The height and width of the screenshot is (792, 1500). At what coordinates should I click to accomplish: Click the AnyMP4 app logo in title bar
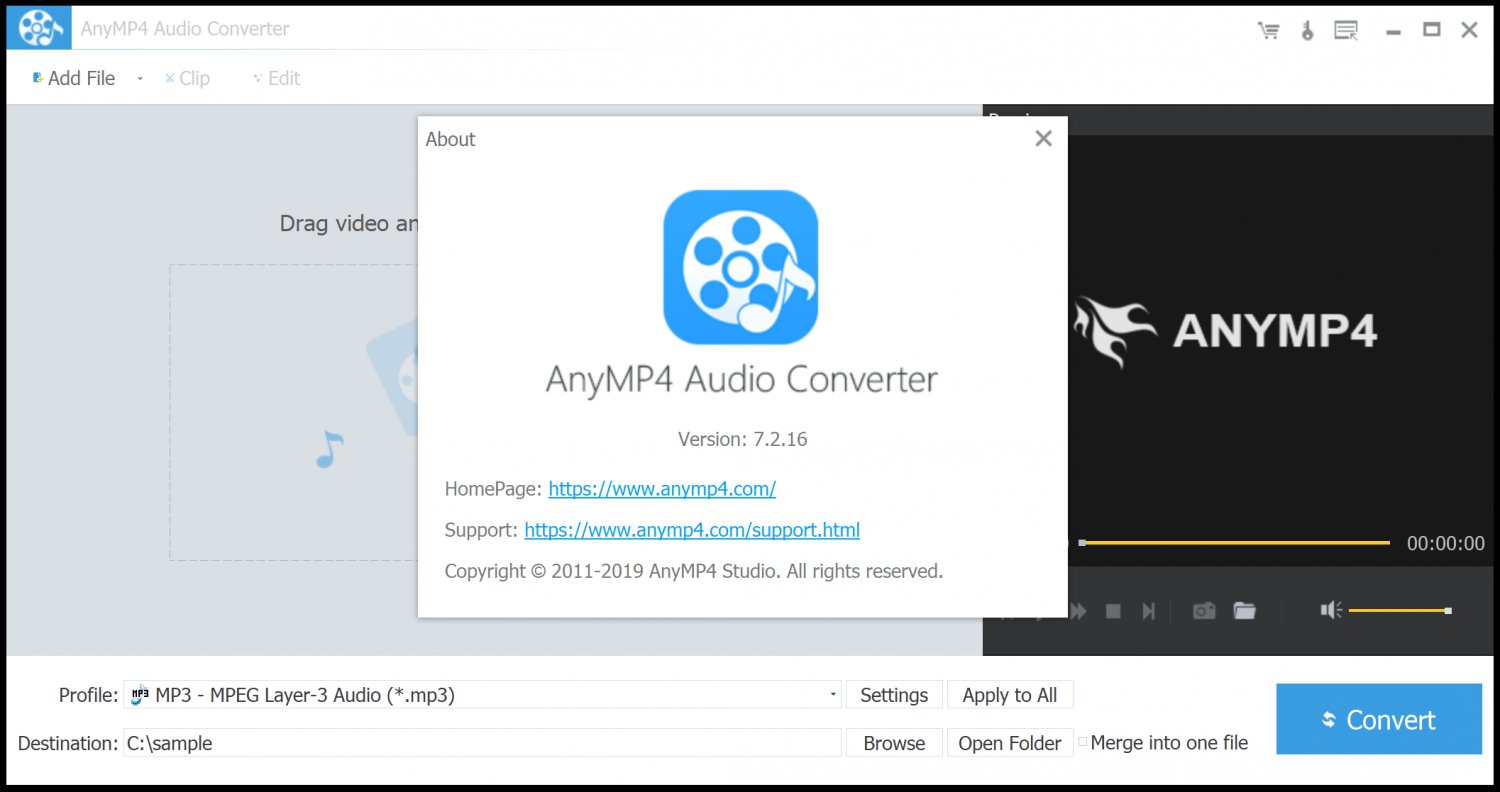[40, 29]
